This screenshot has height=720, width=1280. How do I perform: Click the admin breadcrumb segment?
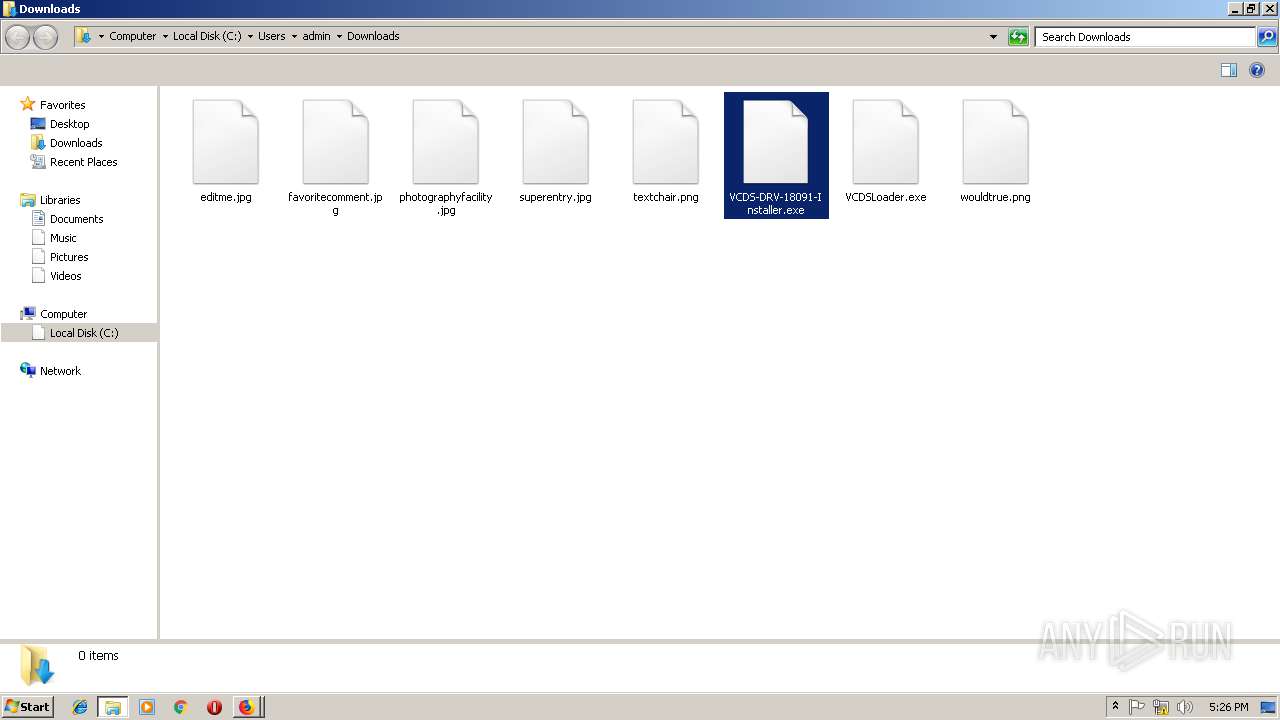click(316, 36)
